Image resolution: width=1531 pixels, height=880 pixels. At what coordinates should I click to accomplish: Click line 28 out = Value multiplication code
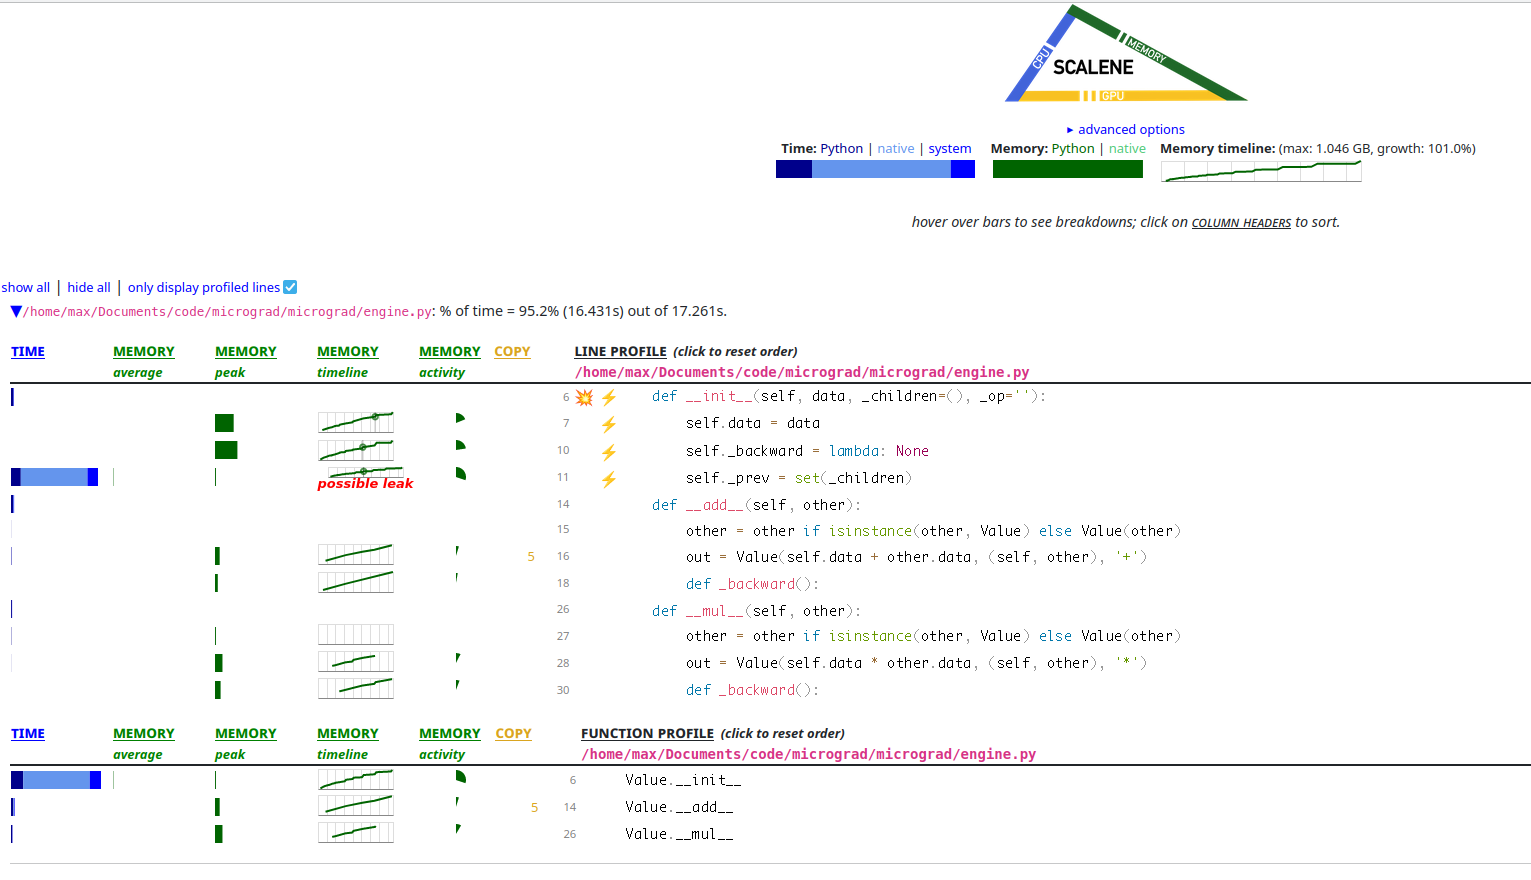[917, 664]
